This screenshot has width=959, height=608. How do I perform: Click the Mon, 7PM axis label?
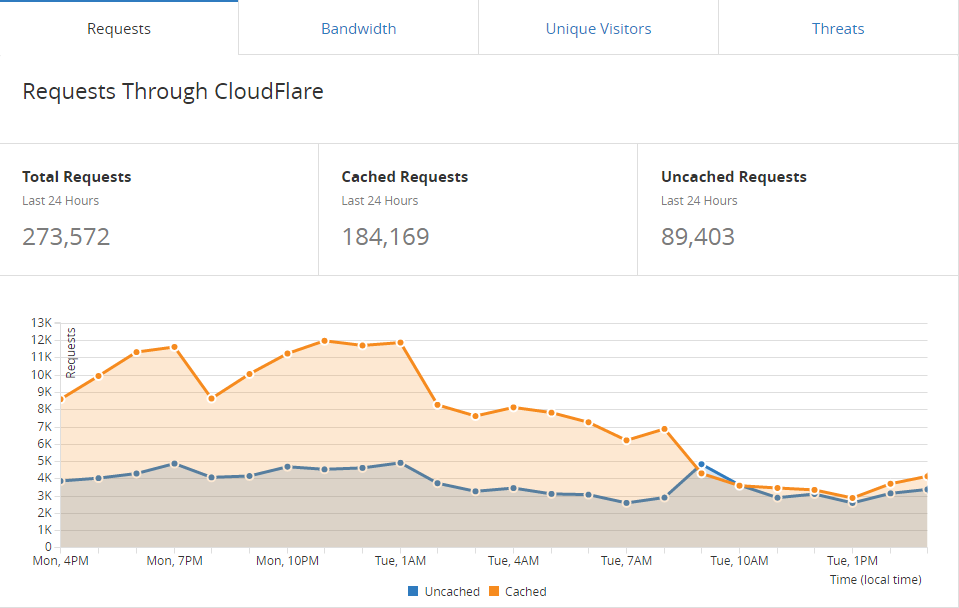[174, 560]
